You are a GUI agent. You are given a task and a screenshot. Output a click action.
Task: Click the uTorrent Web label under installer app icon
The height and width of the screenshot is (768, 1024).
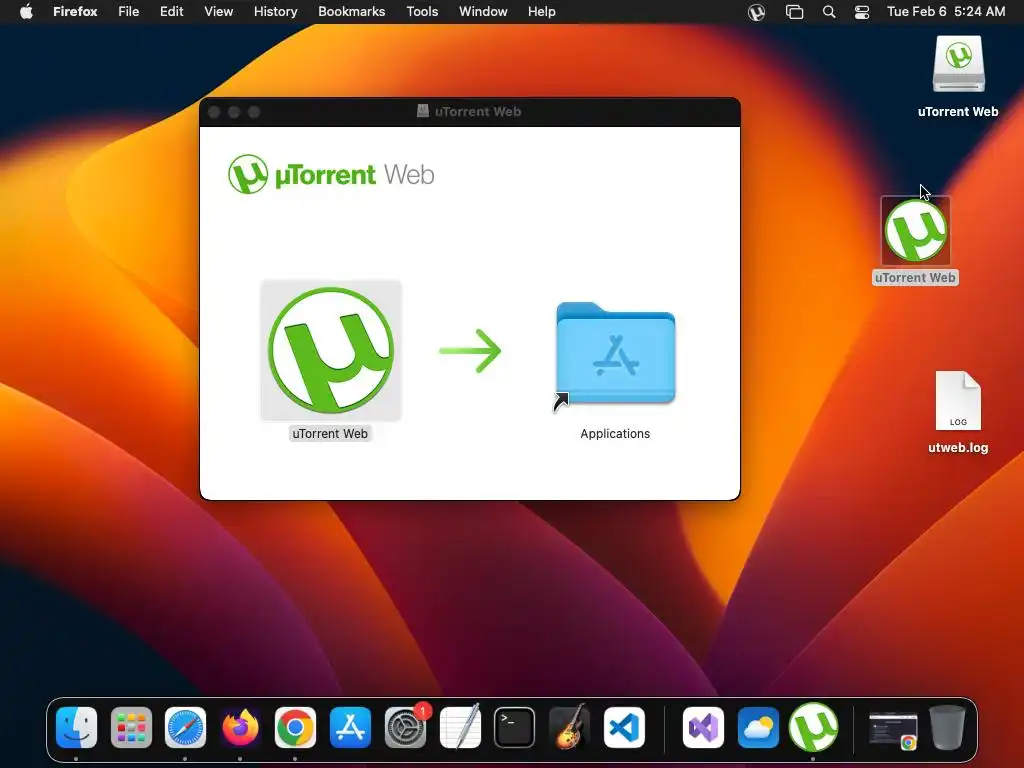point(330,434)
